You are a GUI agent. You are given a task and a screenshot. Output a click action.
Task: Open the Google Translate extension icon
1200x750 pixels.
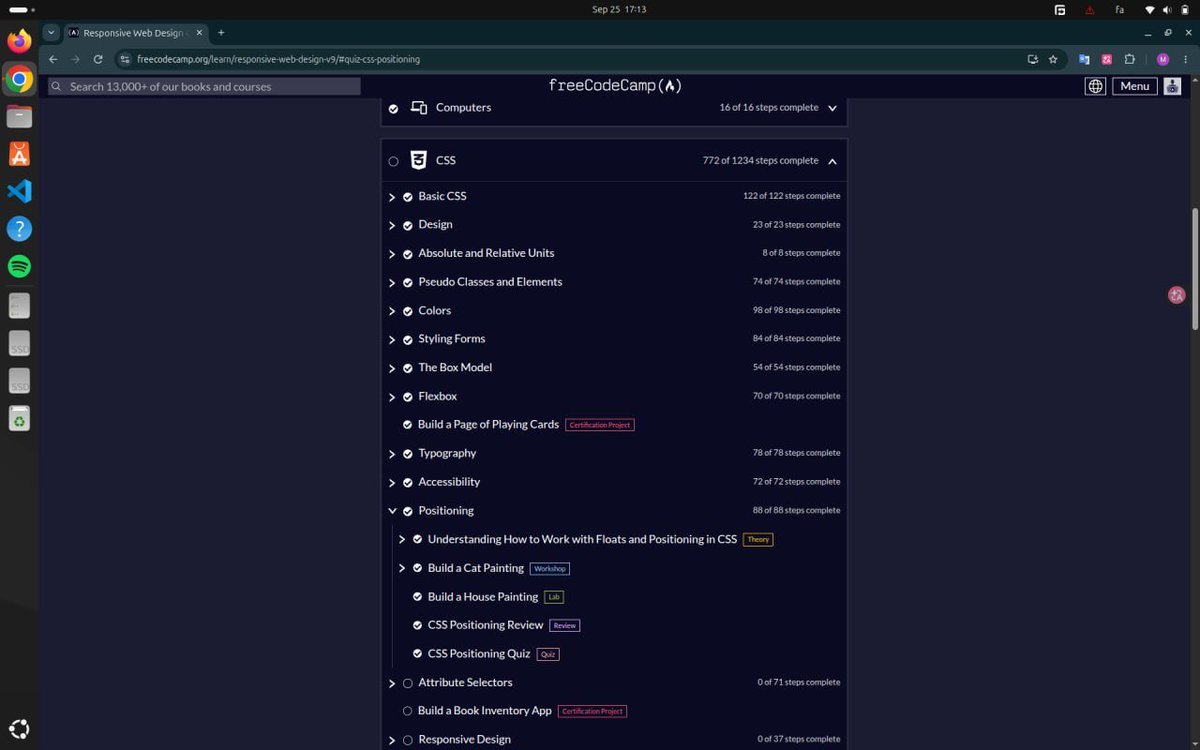coord(1084,59)
